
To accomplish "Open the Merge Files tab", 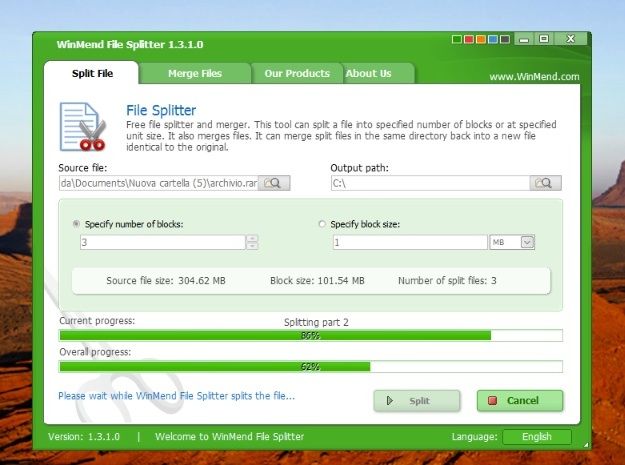I will 195,73.
